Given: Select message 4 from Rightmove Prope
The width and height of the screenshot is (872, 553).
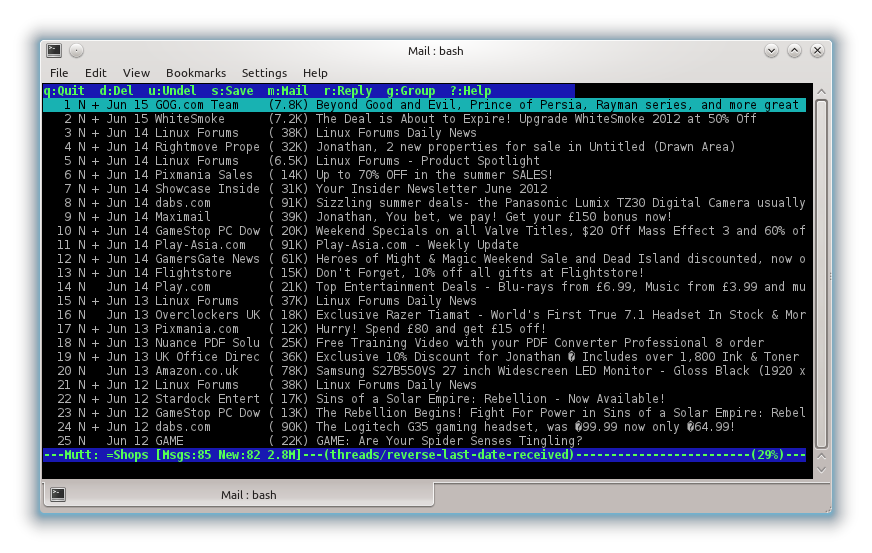Looking at the screenshot, I should 424,147.
